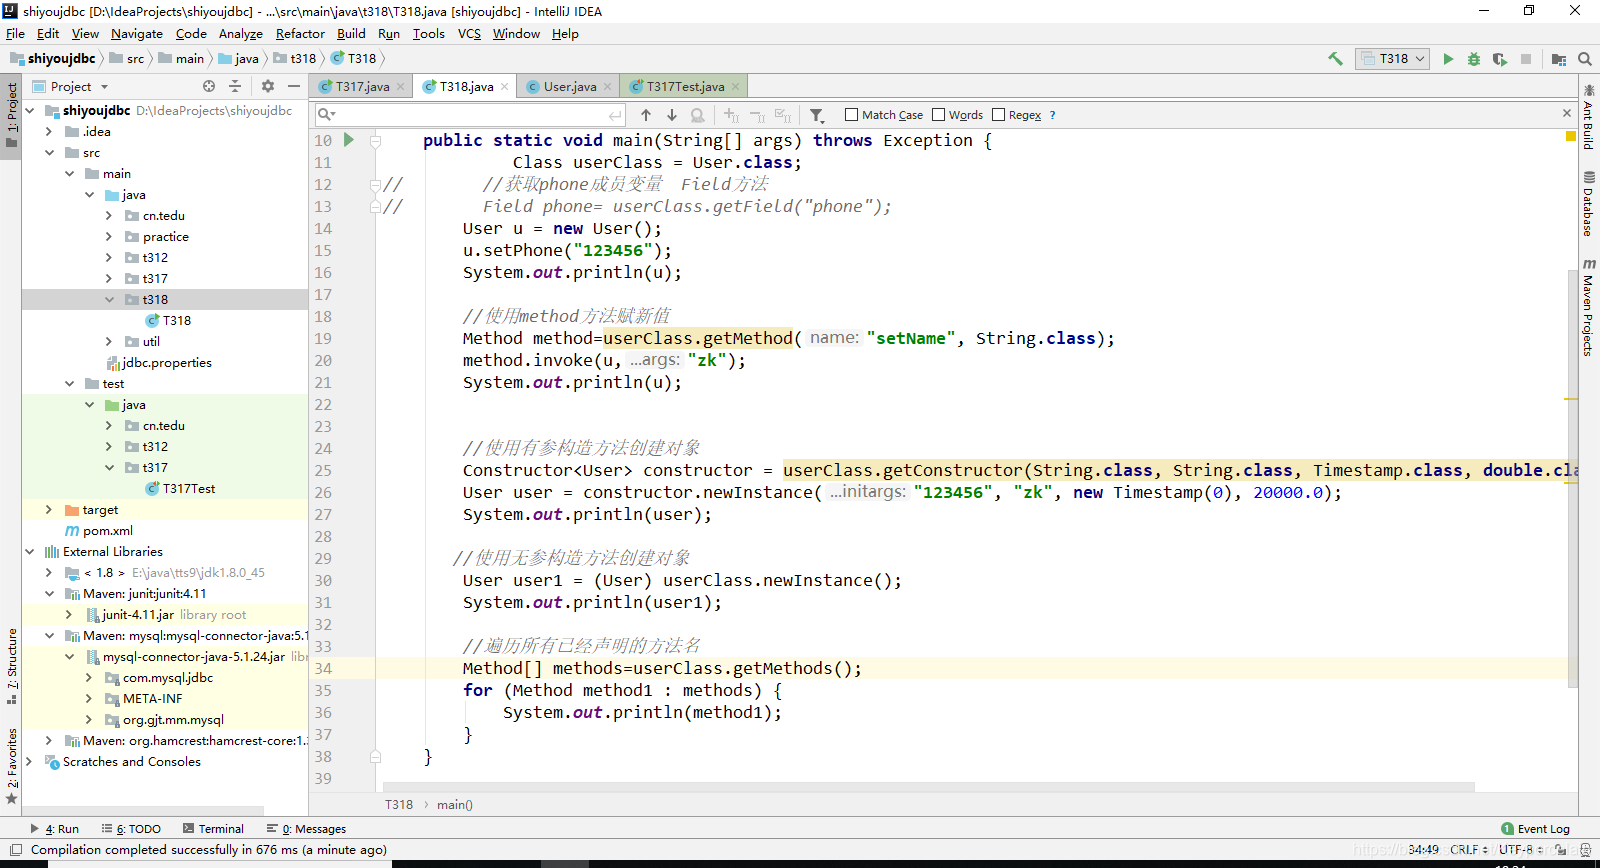Go to previous search occurrence arrow

[646, 115]
